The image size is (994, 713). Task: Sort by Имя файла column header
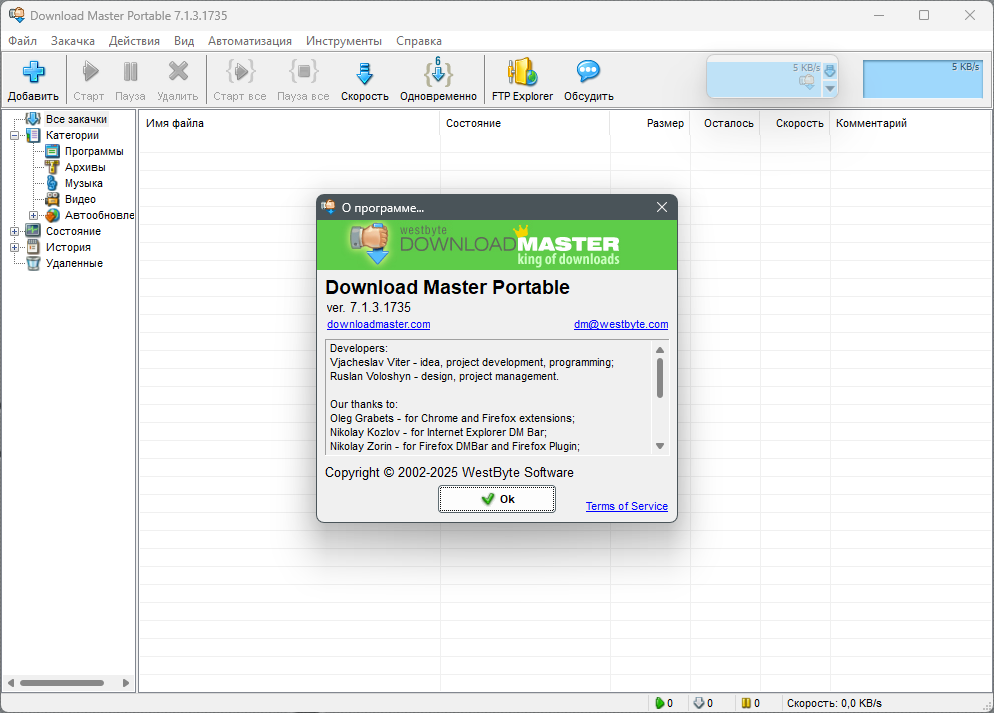tap(289, 123)
